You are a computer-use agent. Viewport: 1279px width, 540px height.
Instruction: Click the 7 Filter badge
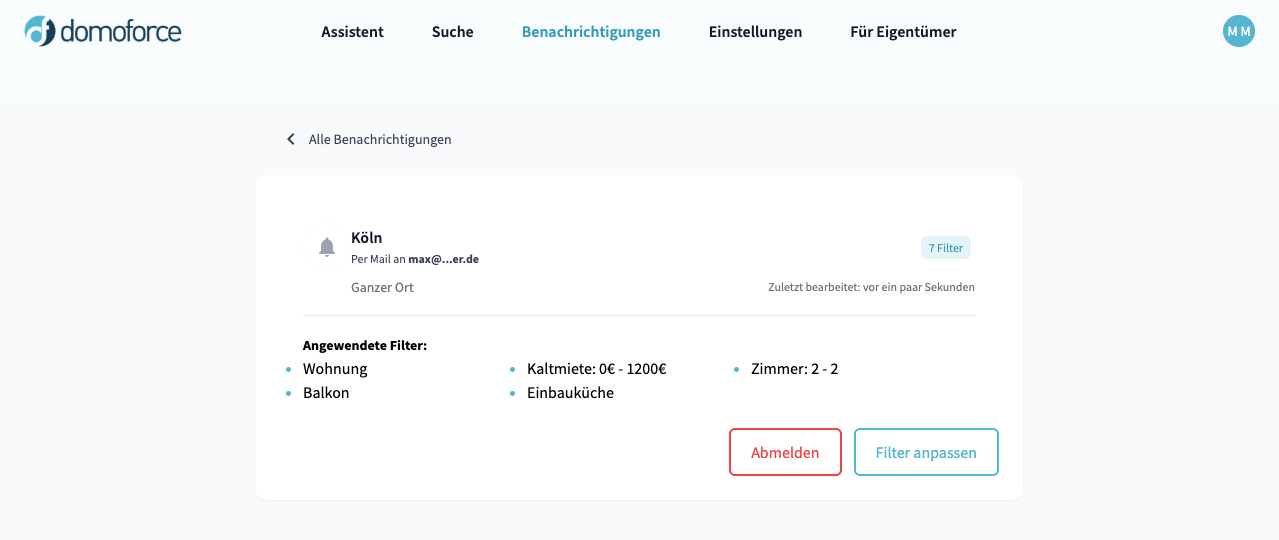pos(945,248)
